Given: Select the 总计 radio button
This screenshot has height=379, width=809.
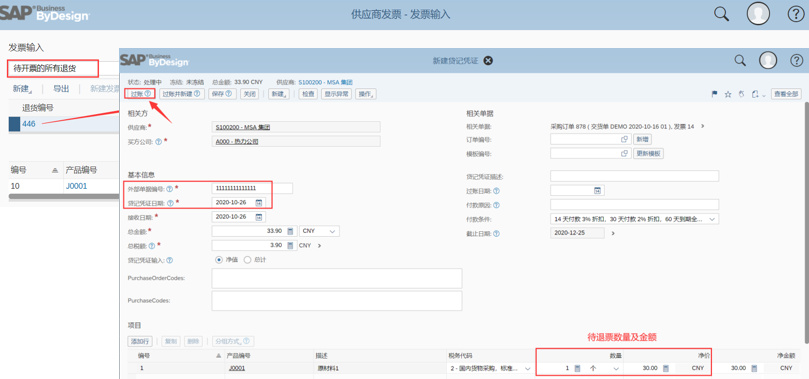Looking at the screenshot, I should tap(248, 260).
